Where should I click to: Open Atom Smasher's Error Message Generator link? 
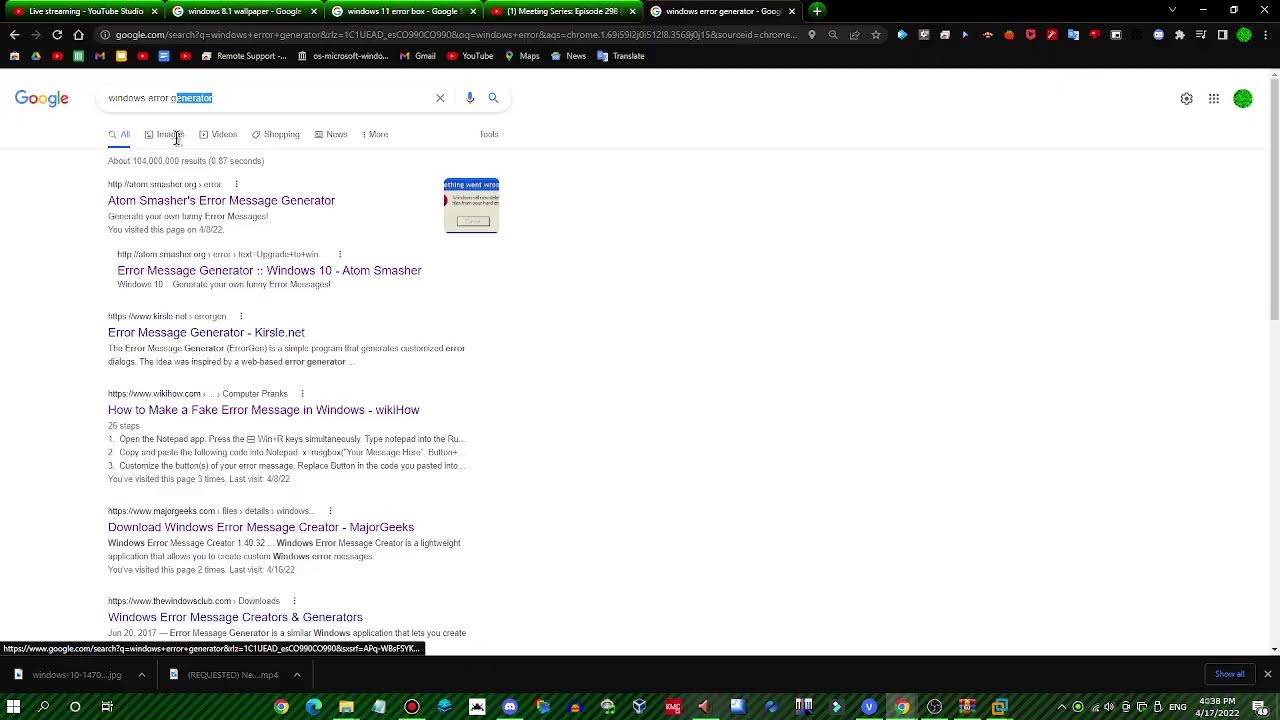221,200
